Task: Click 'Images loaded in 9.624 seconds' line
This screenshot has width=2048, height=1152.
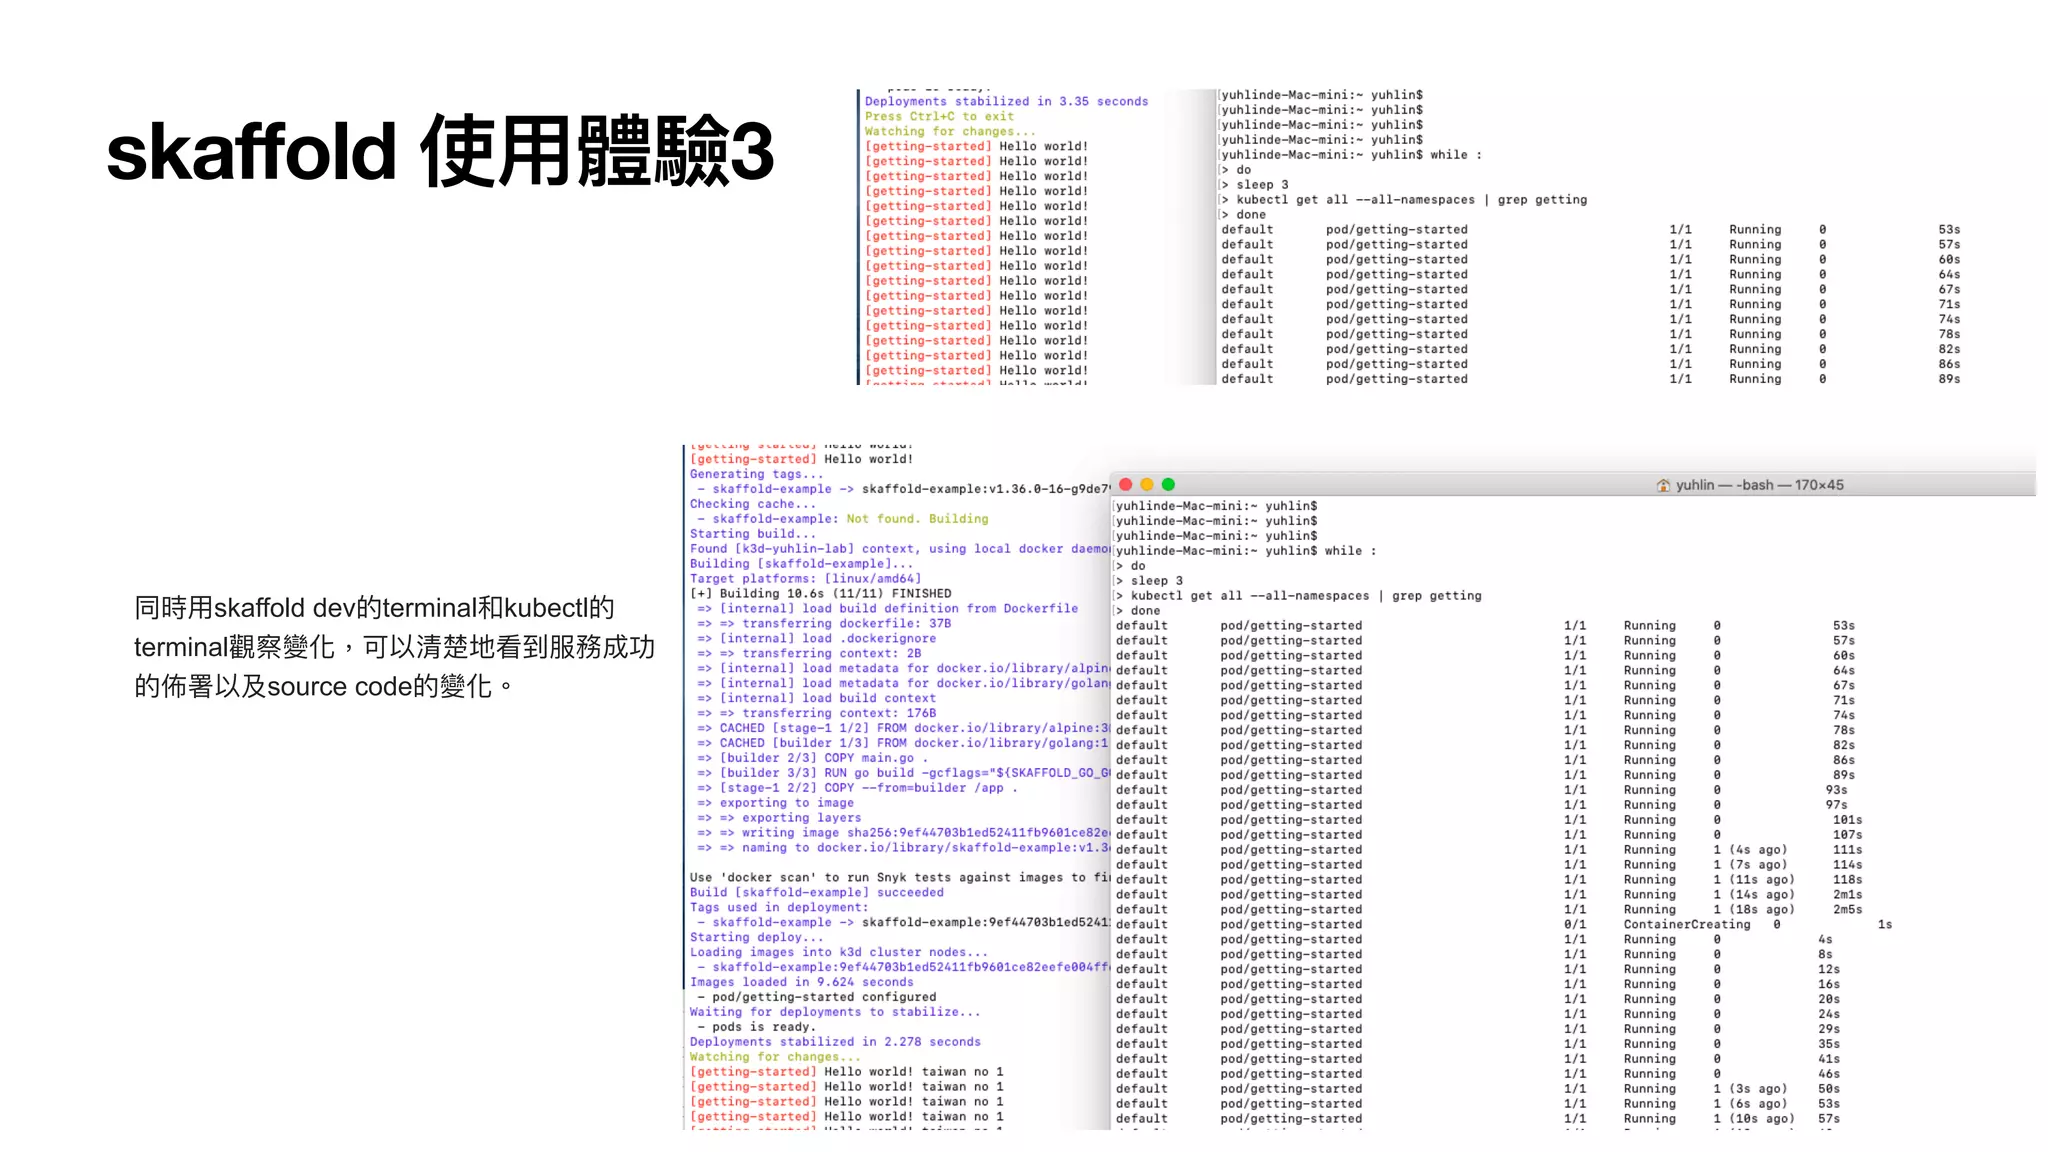Action: 801,982
